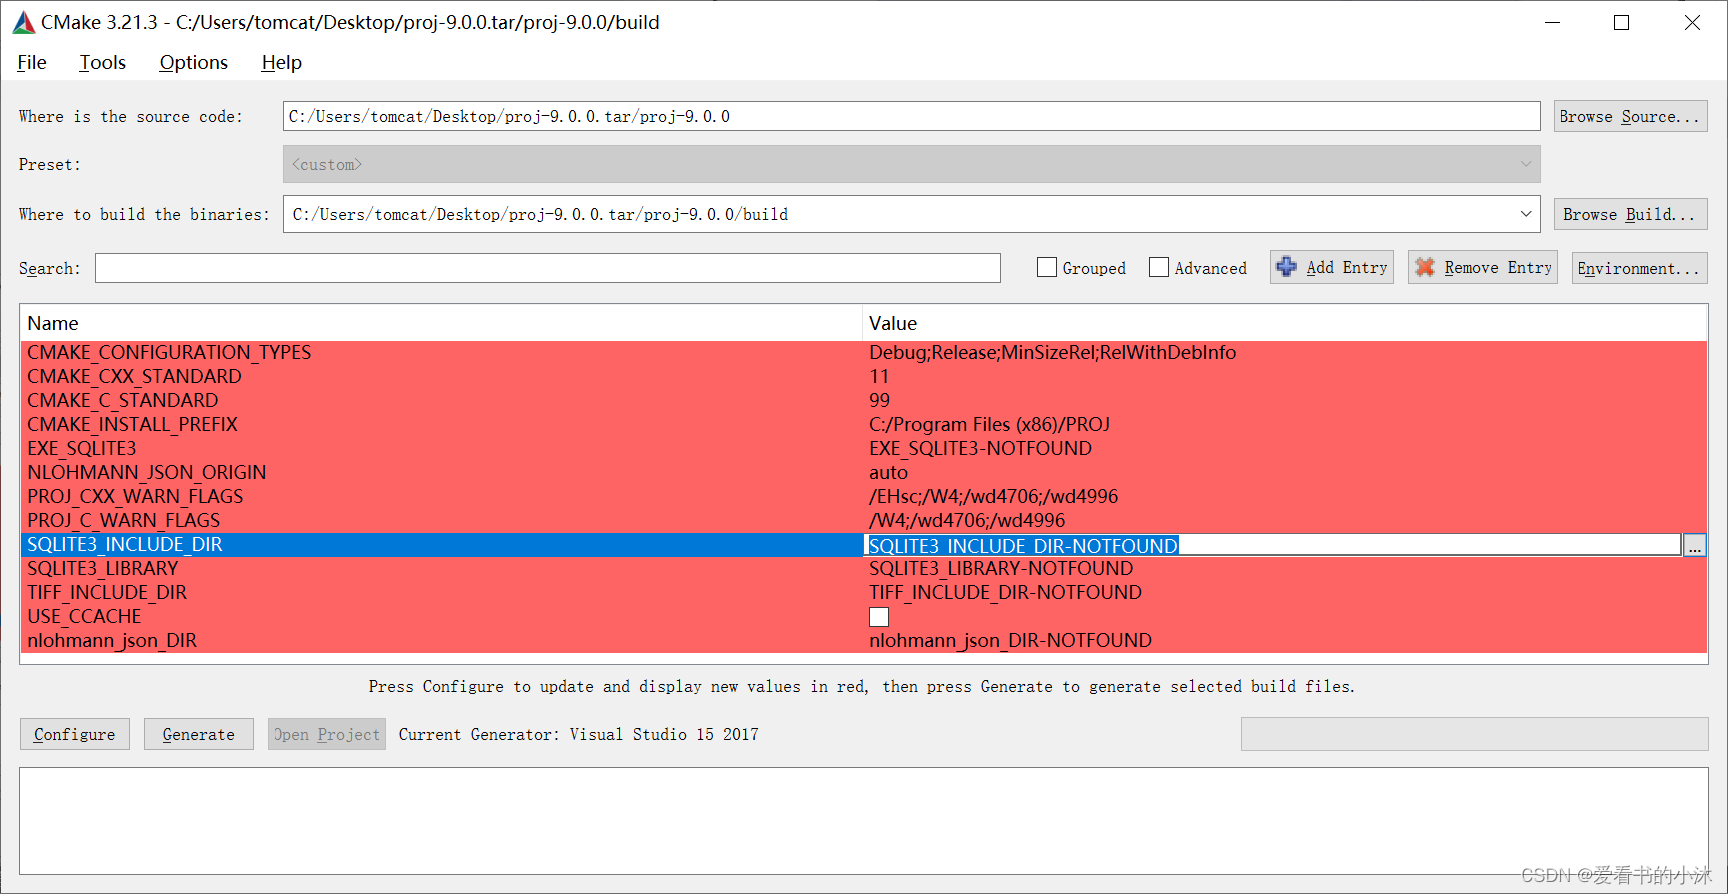This screenshot has width=1728, height=894.
Task: Enable the Grouped checkbox
Action: click(x=1047, y=267)
